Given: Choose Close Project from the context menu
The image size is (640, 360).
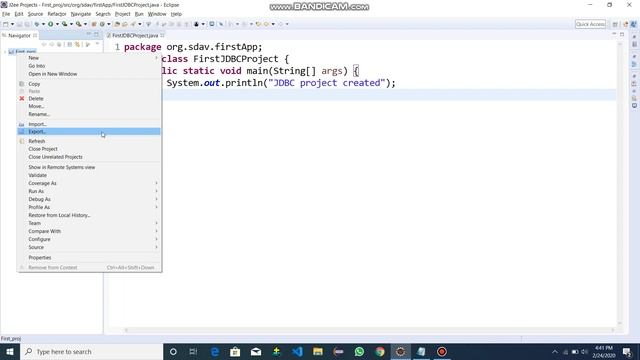Looking at the screenshot, I should click(89, 149).
